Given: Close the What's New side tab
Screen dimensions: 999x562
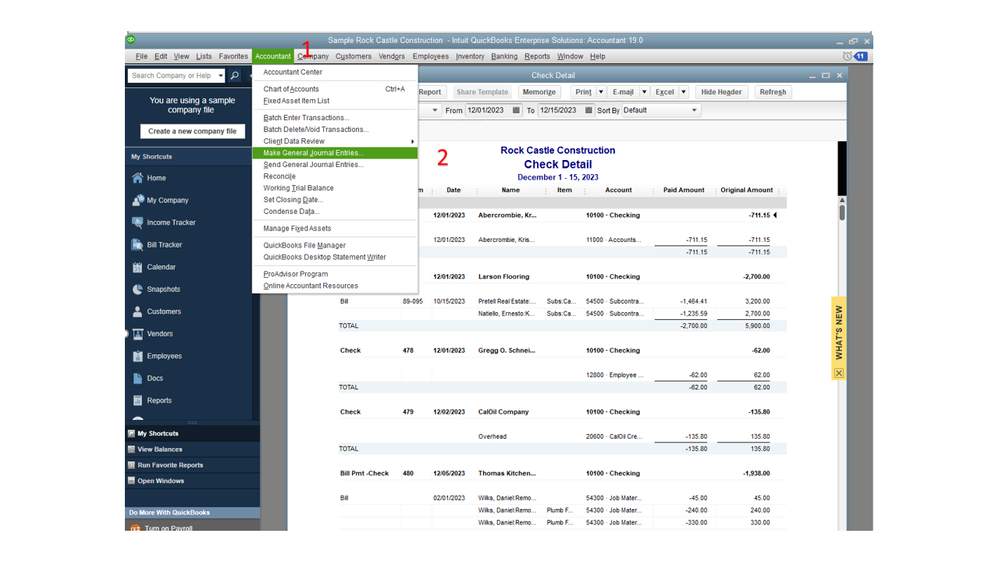Looking at the screenshot, I should point(838,373).
